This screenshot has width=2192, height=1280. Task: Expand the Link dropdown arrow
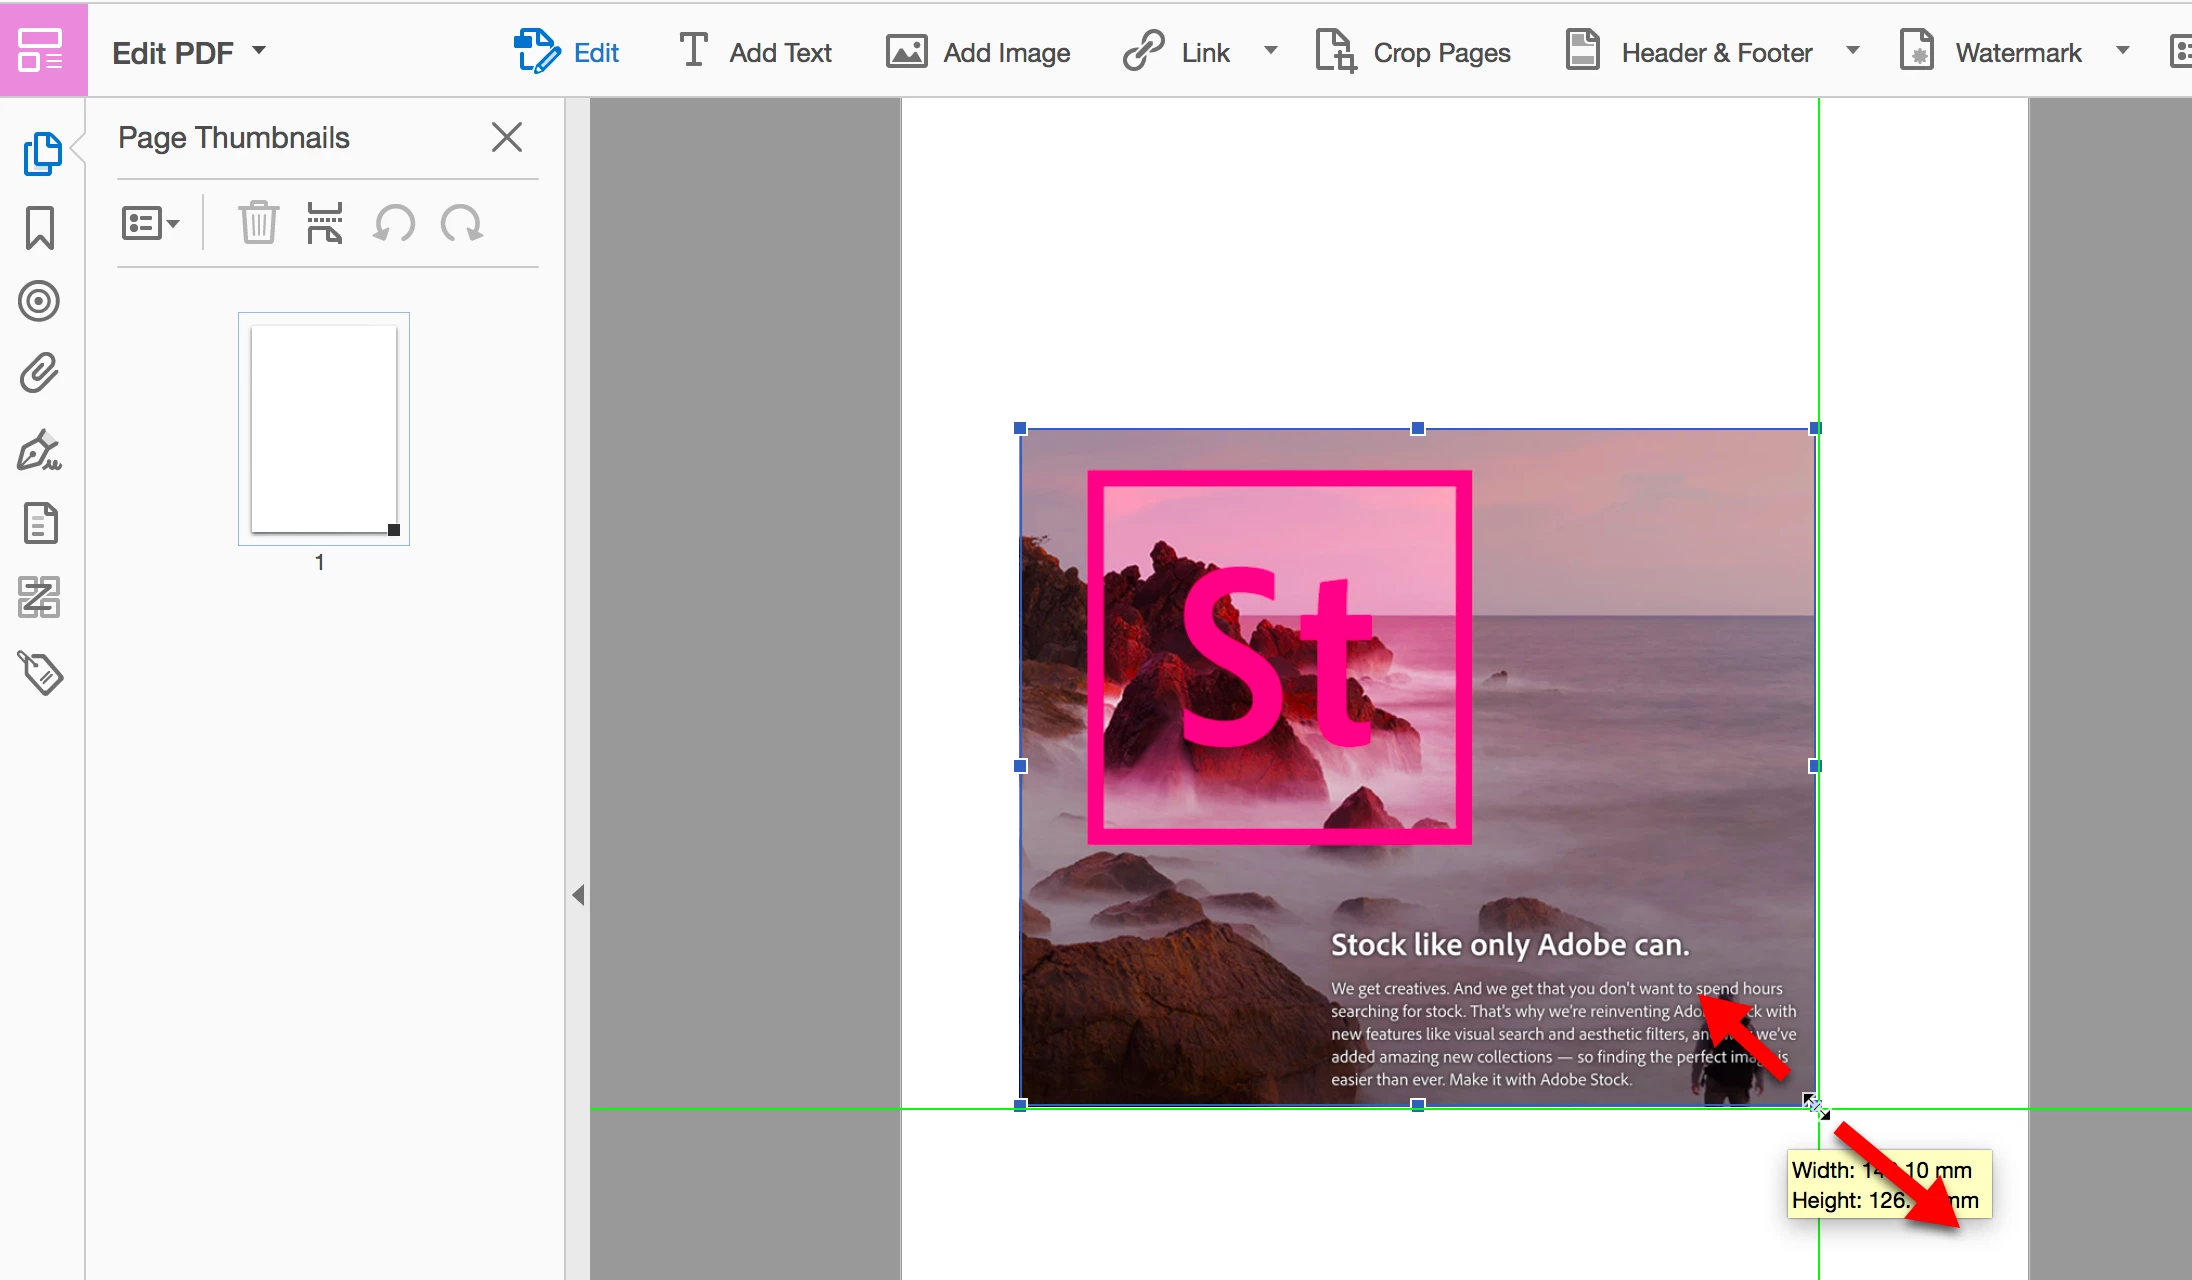pyautogui.click(x=1270, y=51)
